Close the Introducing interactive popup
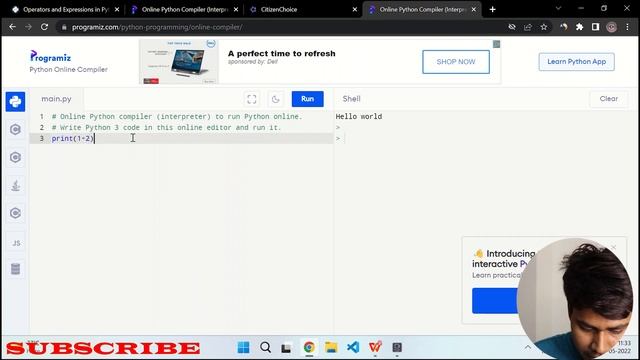The height and width of the screenshot is (360, 640). pyautogui.click(x=613, y=247)
